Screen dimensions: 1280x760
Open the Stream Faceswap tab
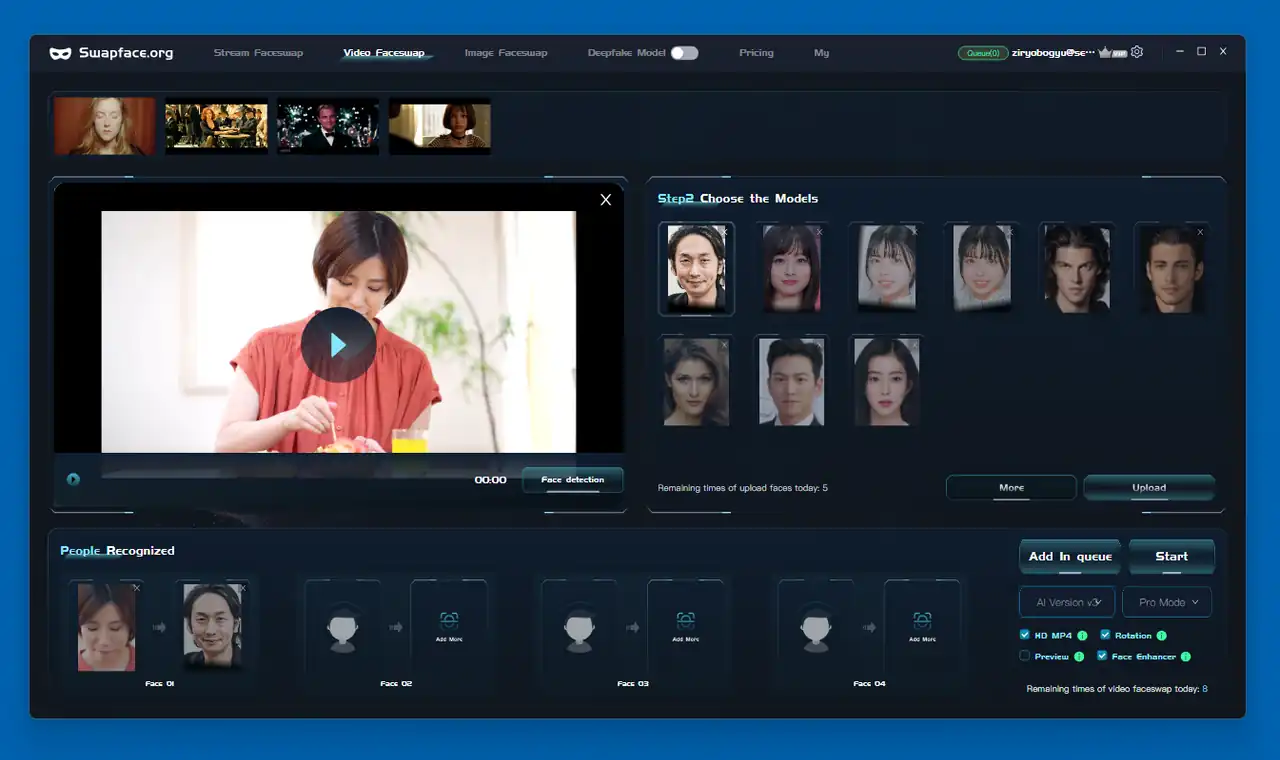258,53
